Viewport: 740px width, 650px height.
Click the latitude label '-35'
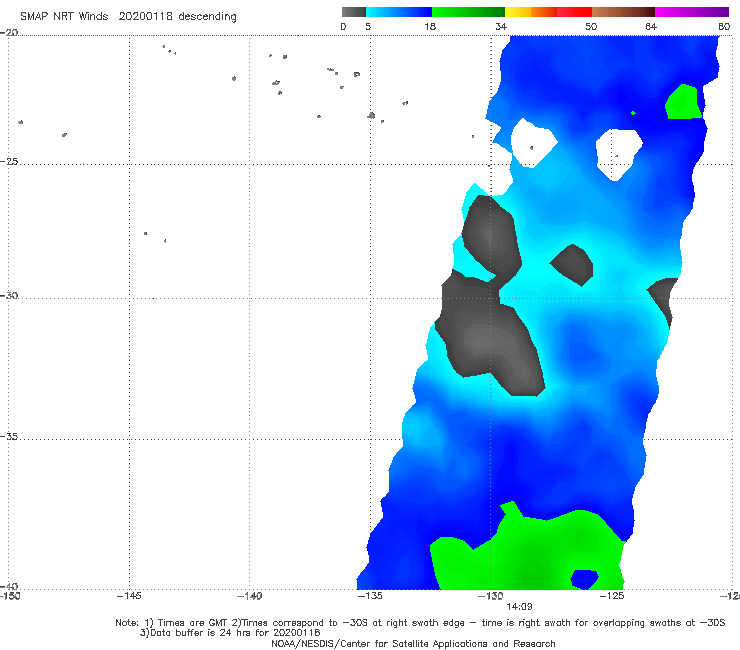click(x=9, y=436)
